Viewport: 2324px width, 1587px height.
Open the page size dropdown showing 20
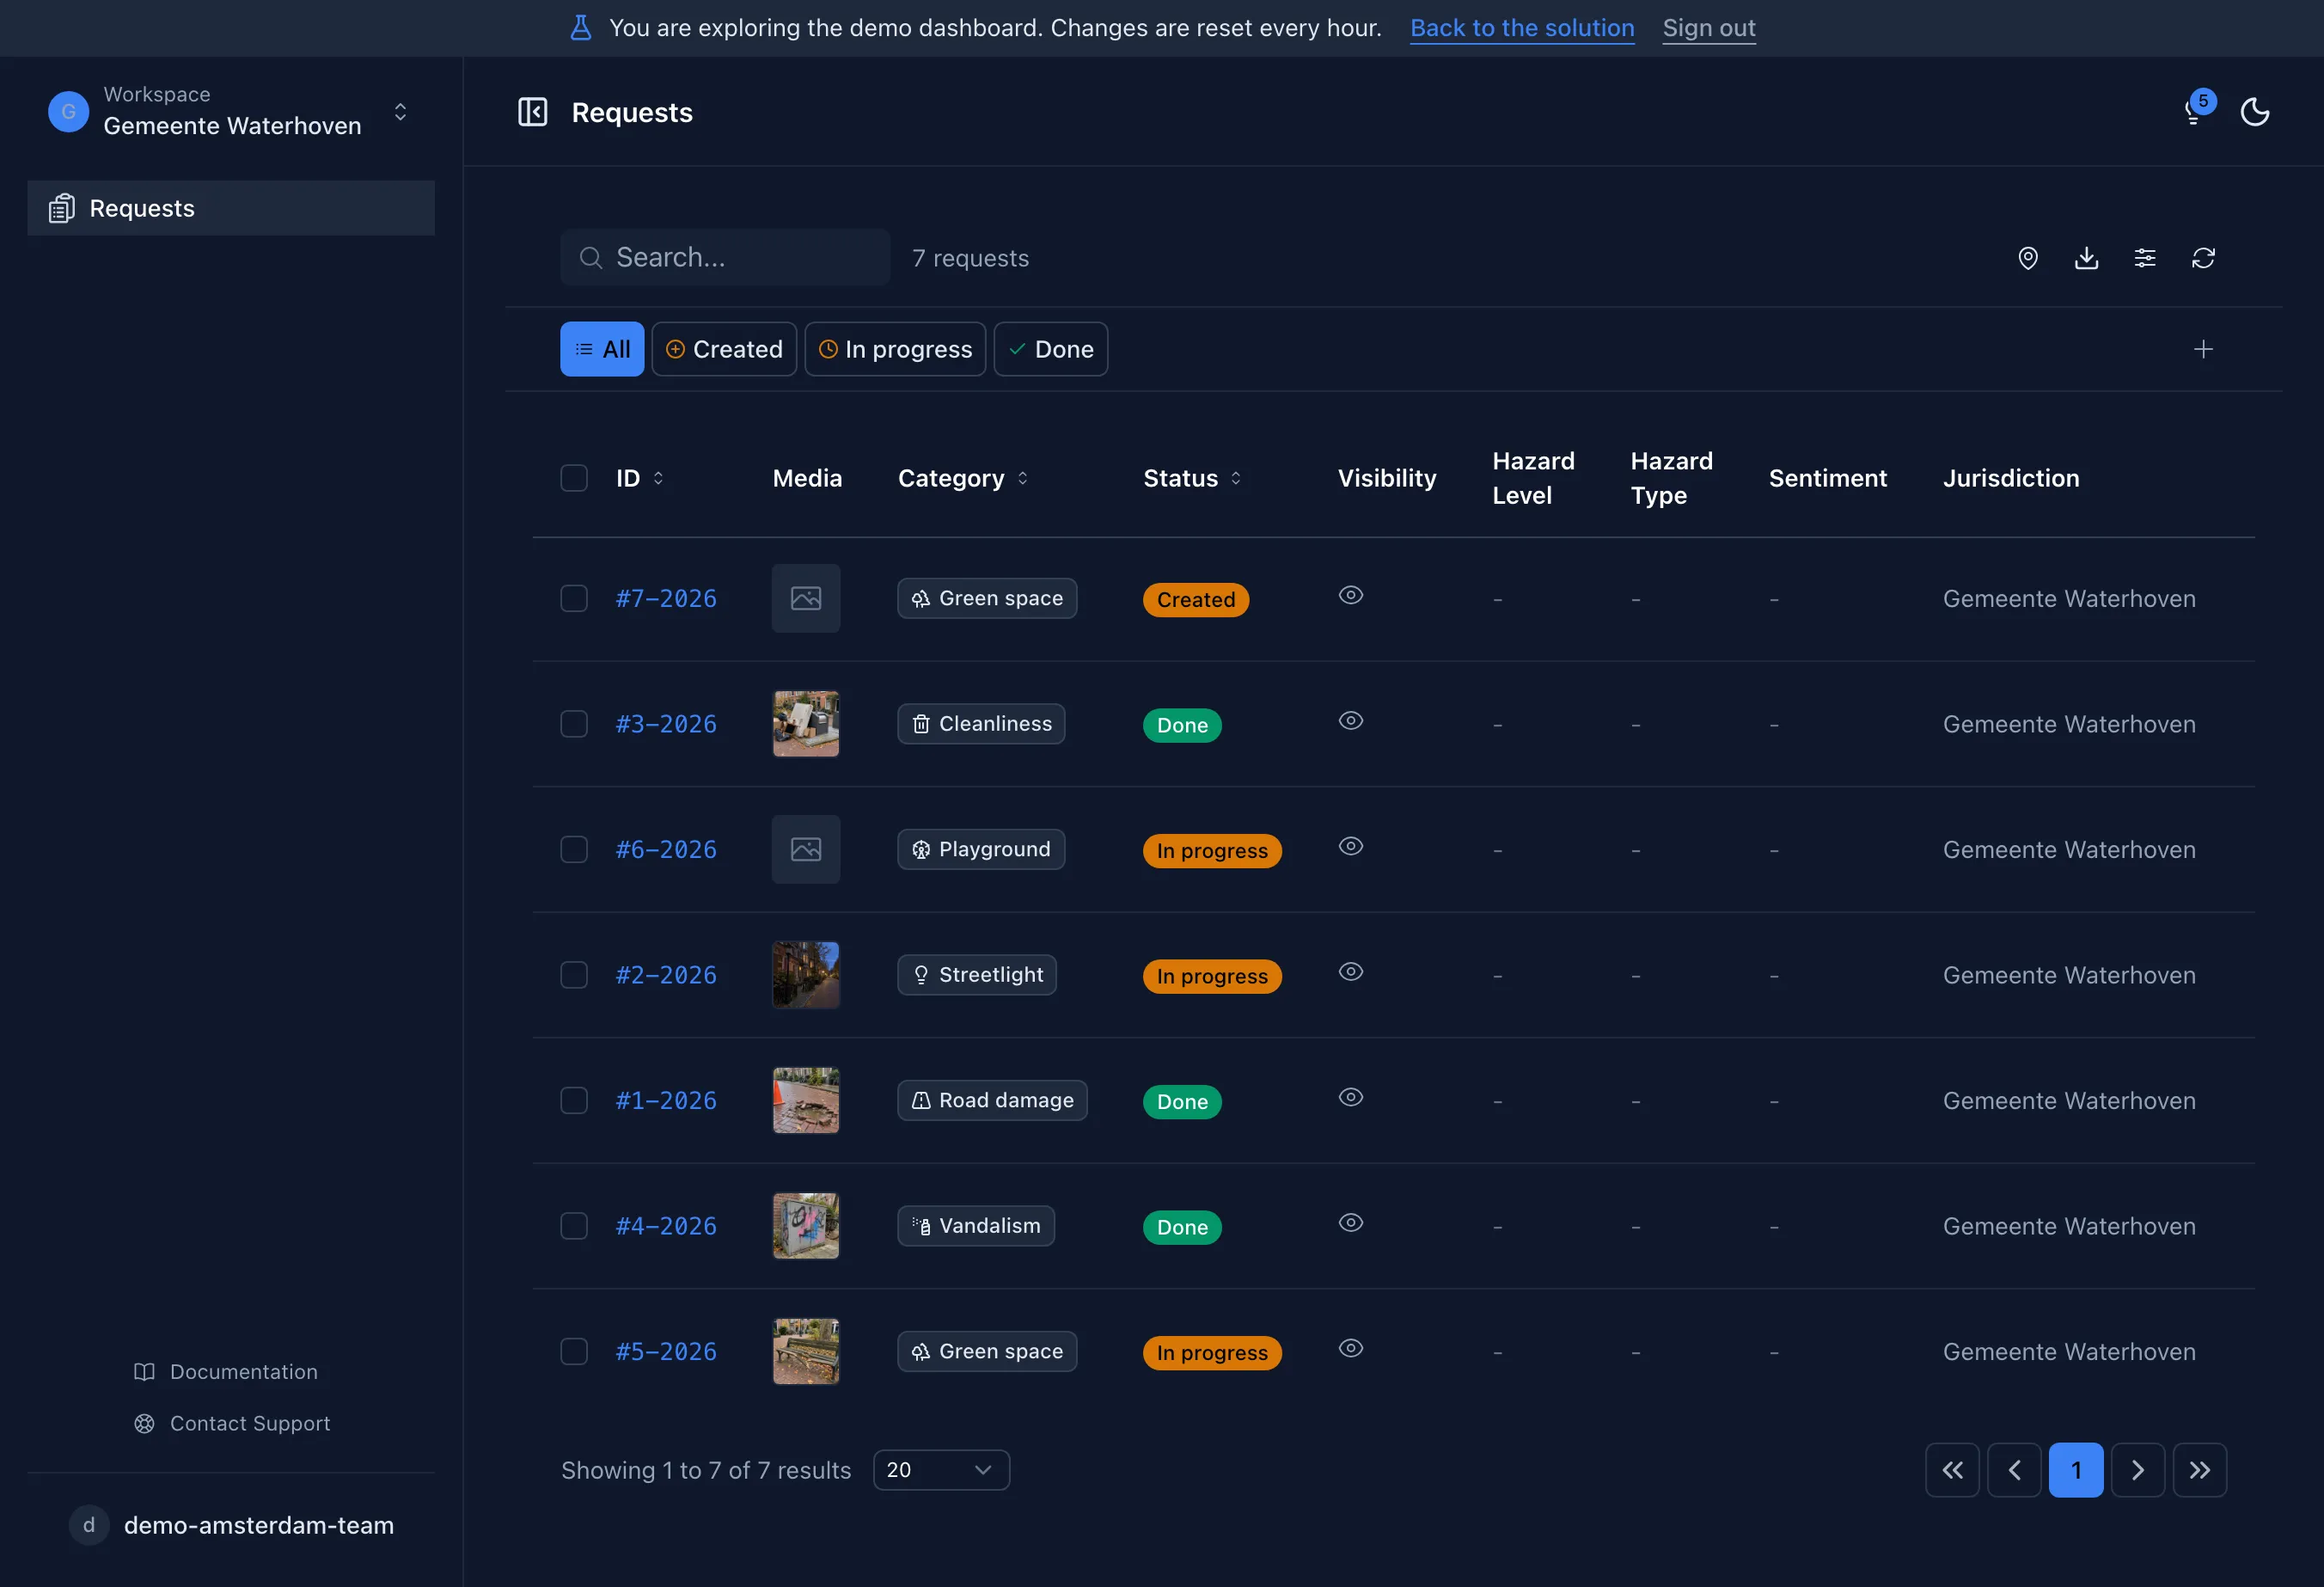click(941, 1469)
